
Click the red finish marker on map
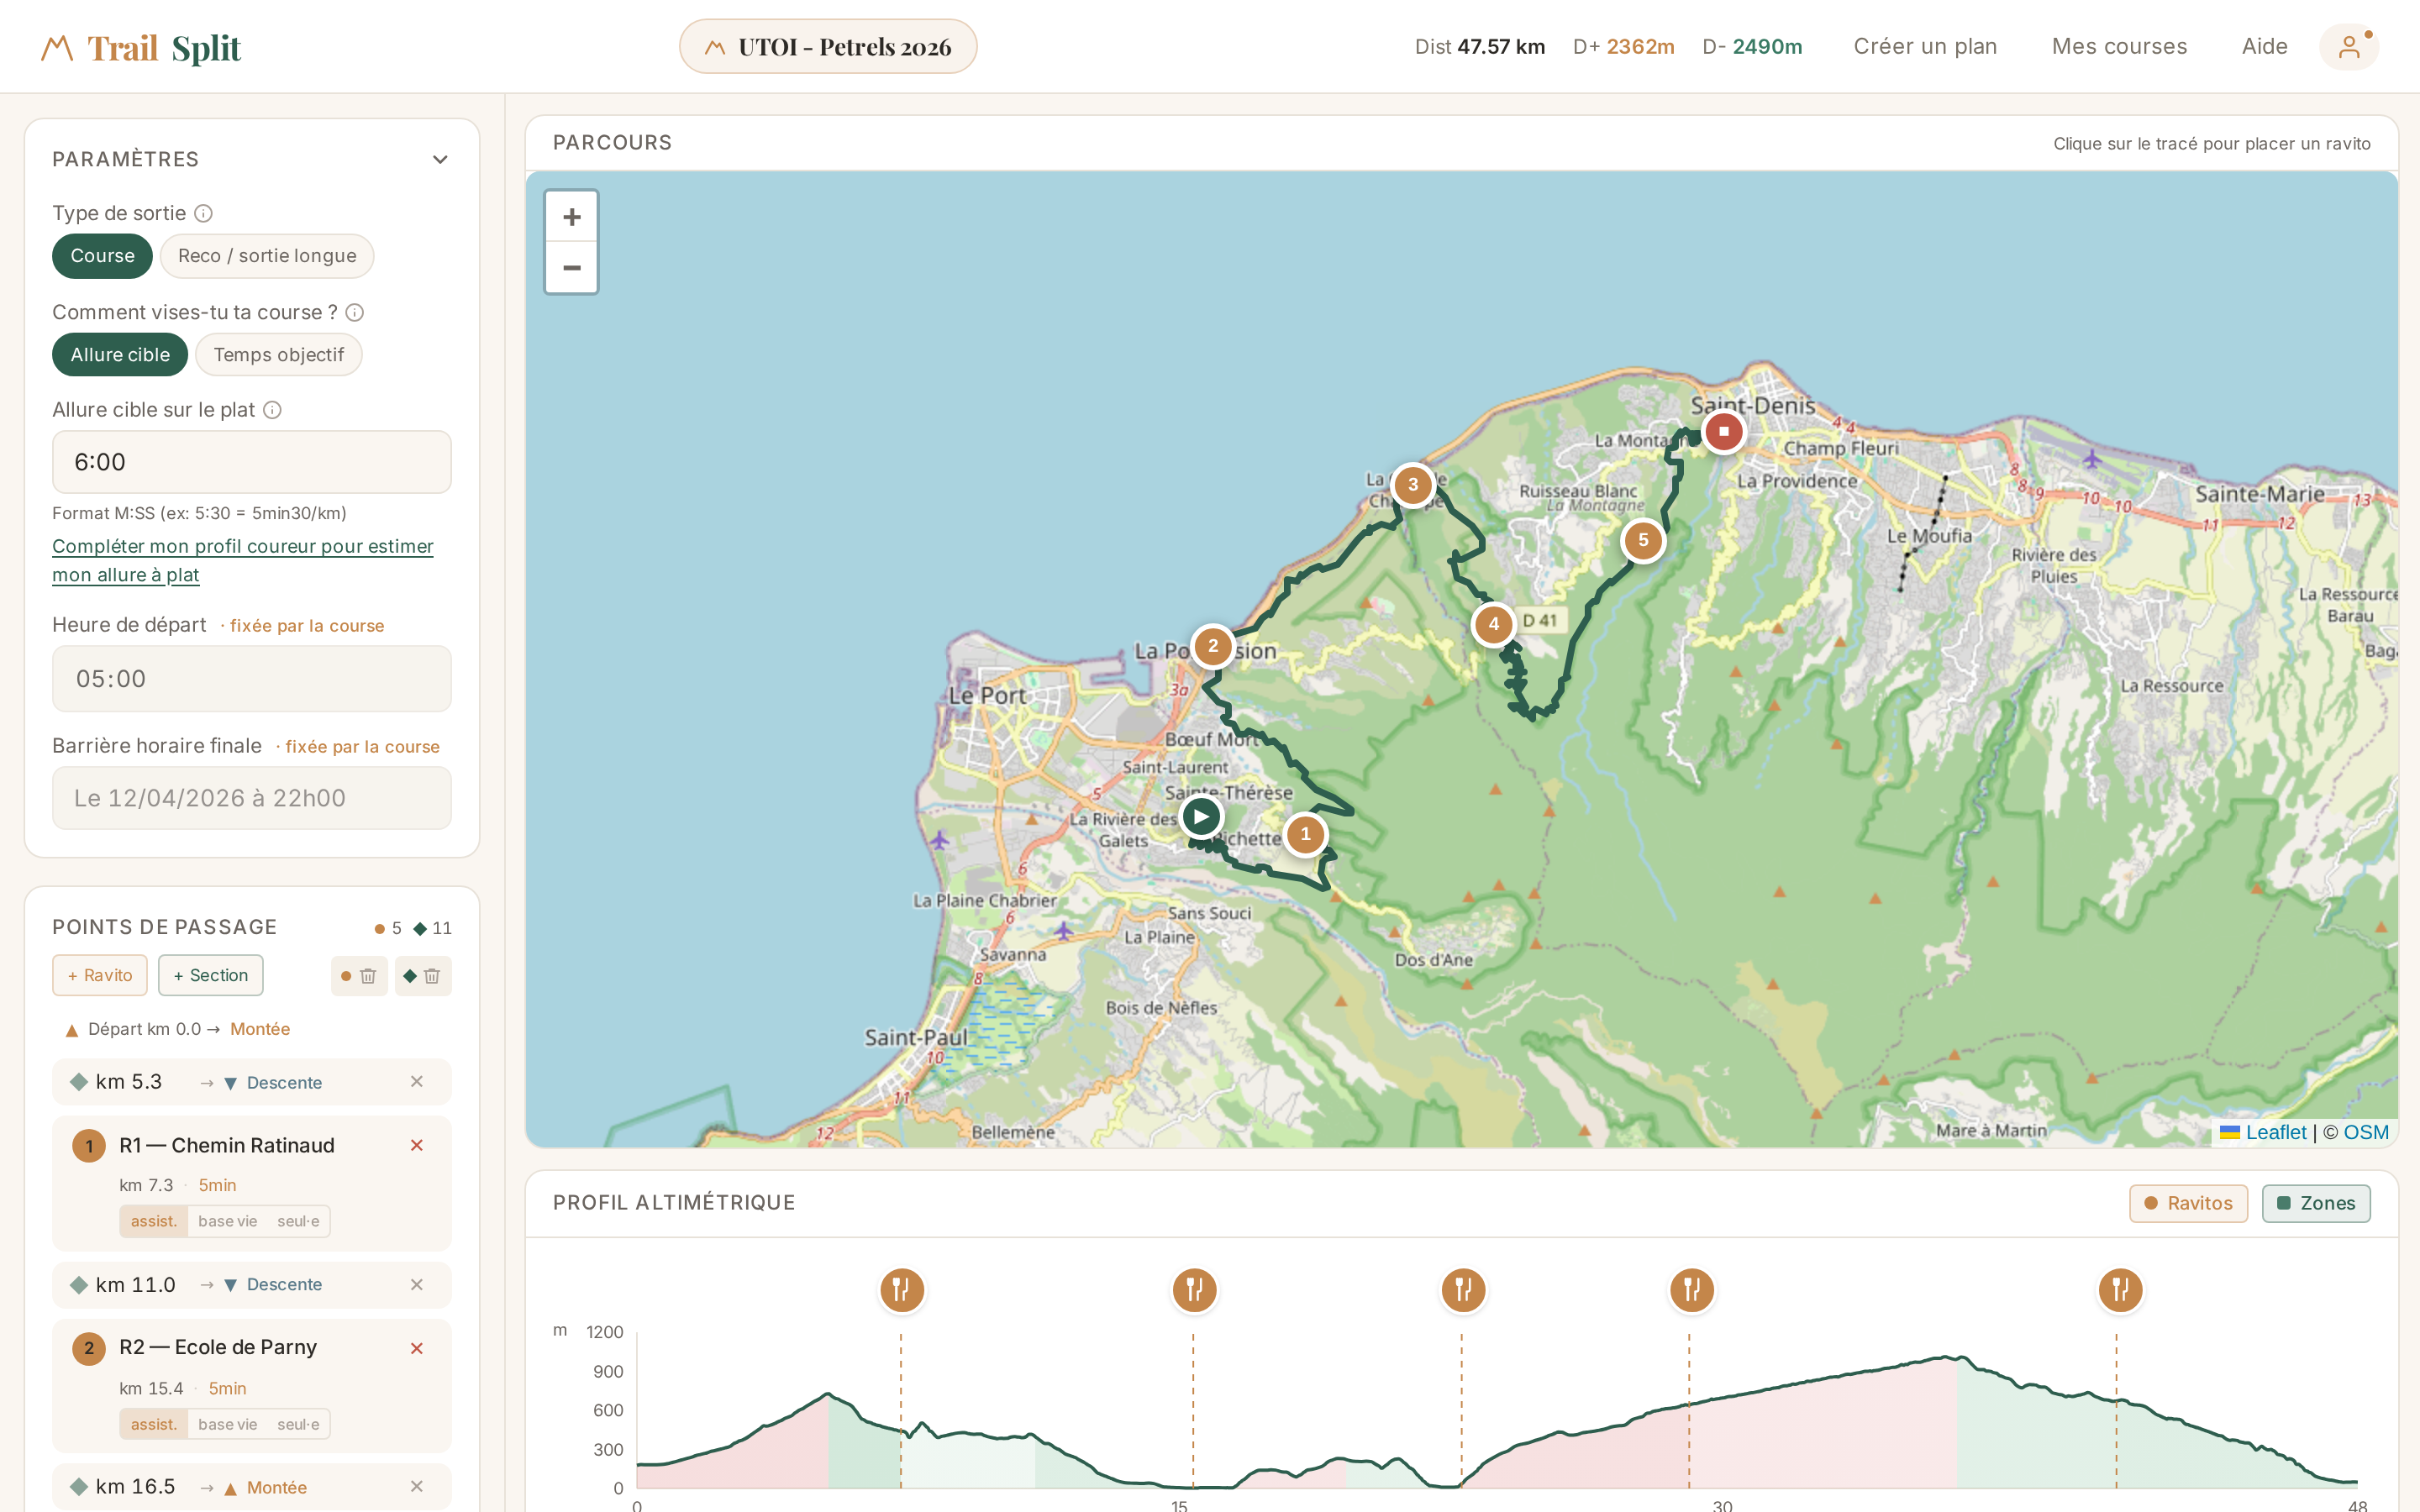(1723, 432)
